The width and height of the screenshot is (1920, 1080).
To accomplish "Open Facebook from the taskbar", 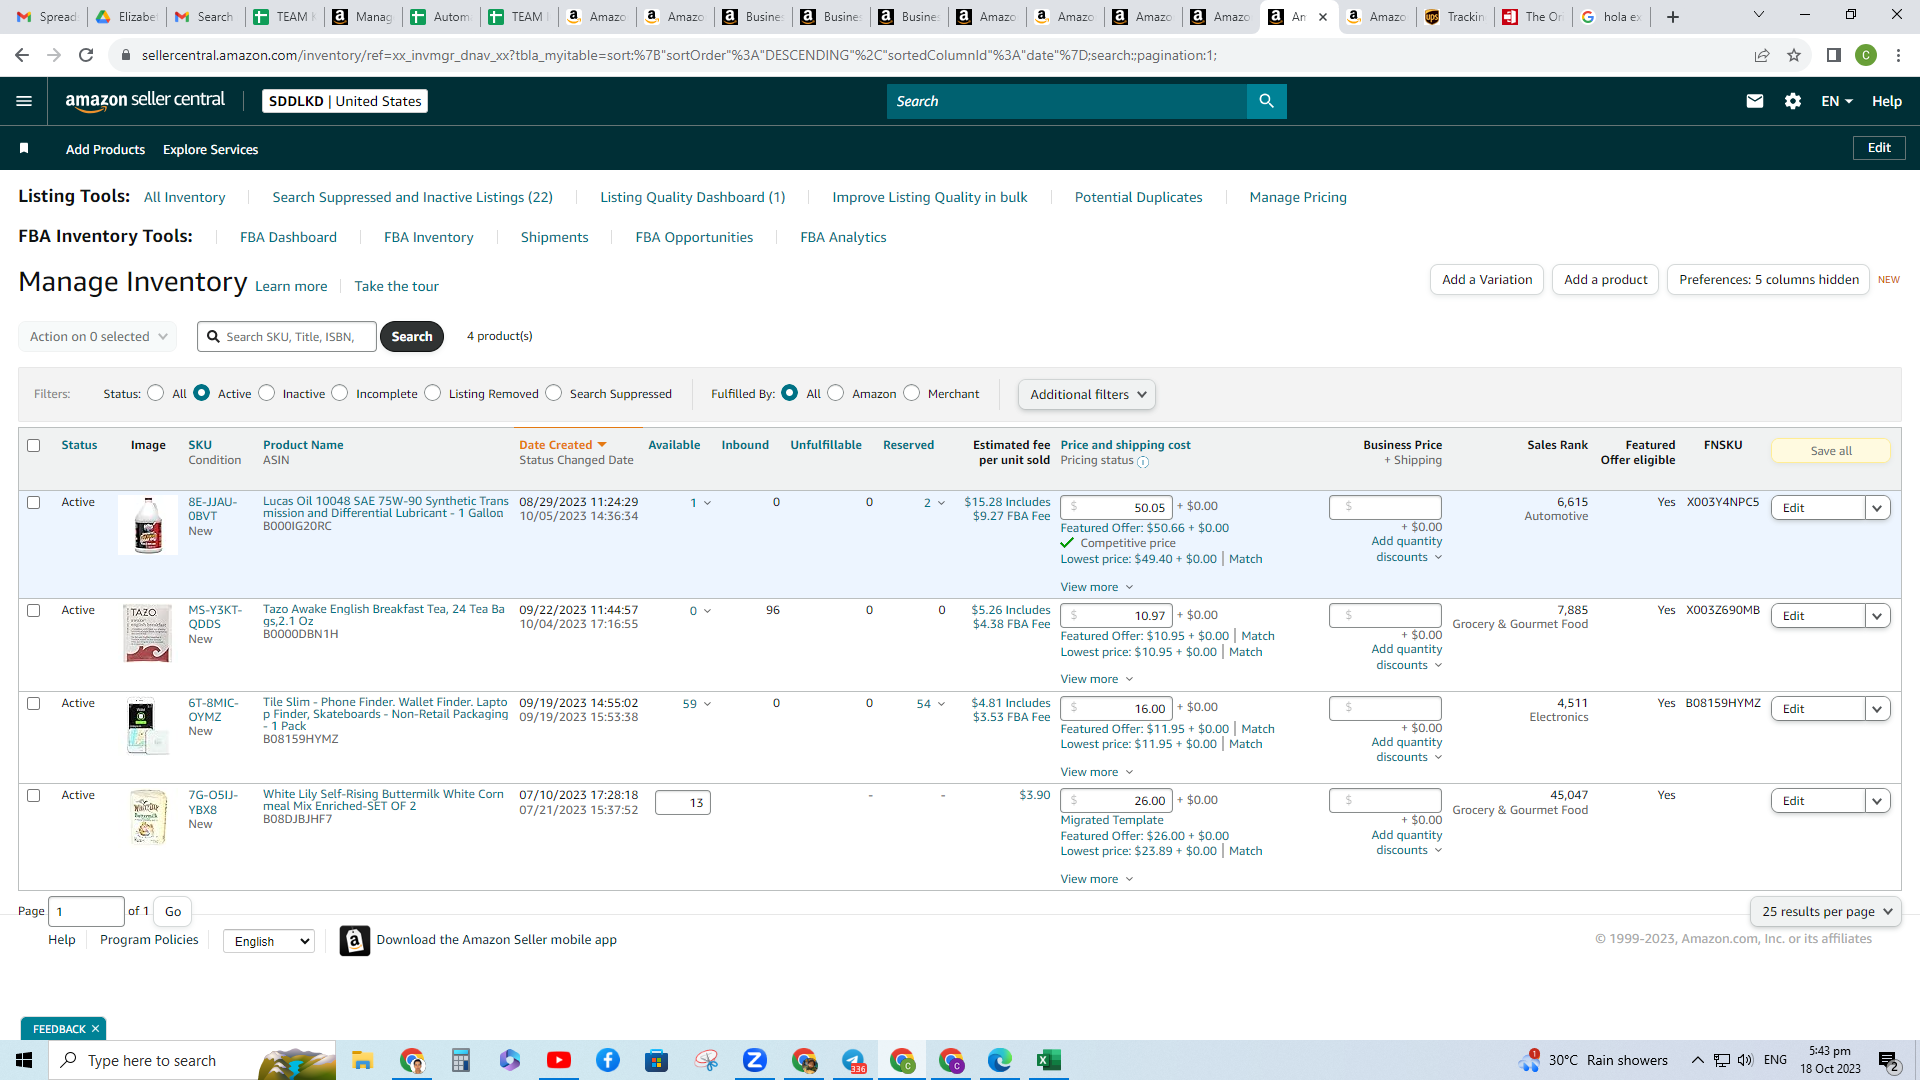I will tap(608, 1060).
